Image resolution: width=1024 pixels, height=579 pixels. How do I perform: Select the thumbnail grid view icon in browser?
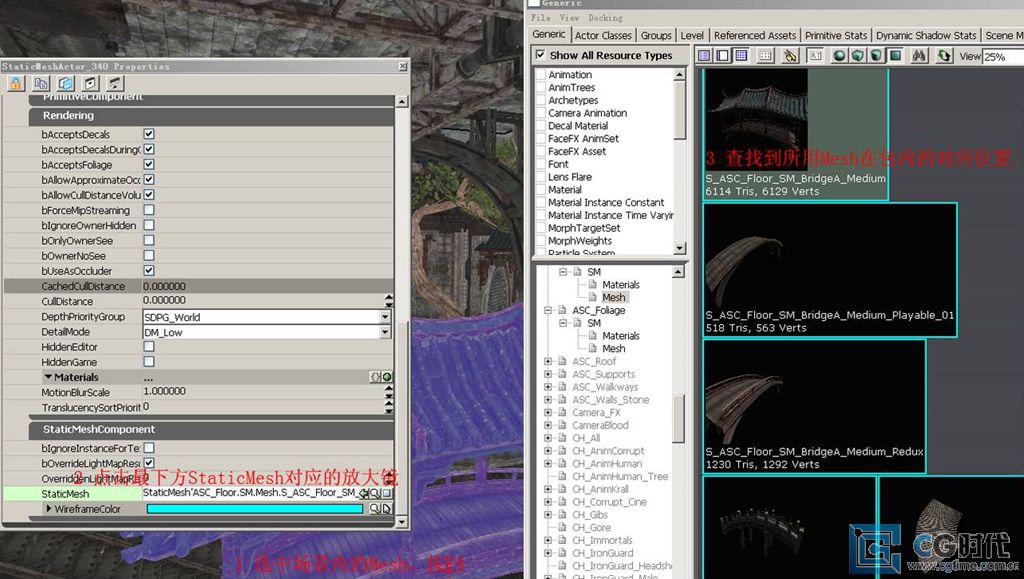741,56
